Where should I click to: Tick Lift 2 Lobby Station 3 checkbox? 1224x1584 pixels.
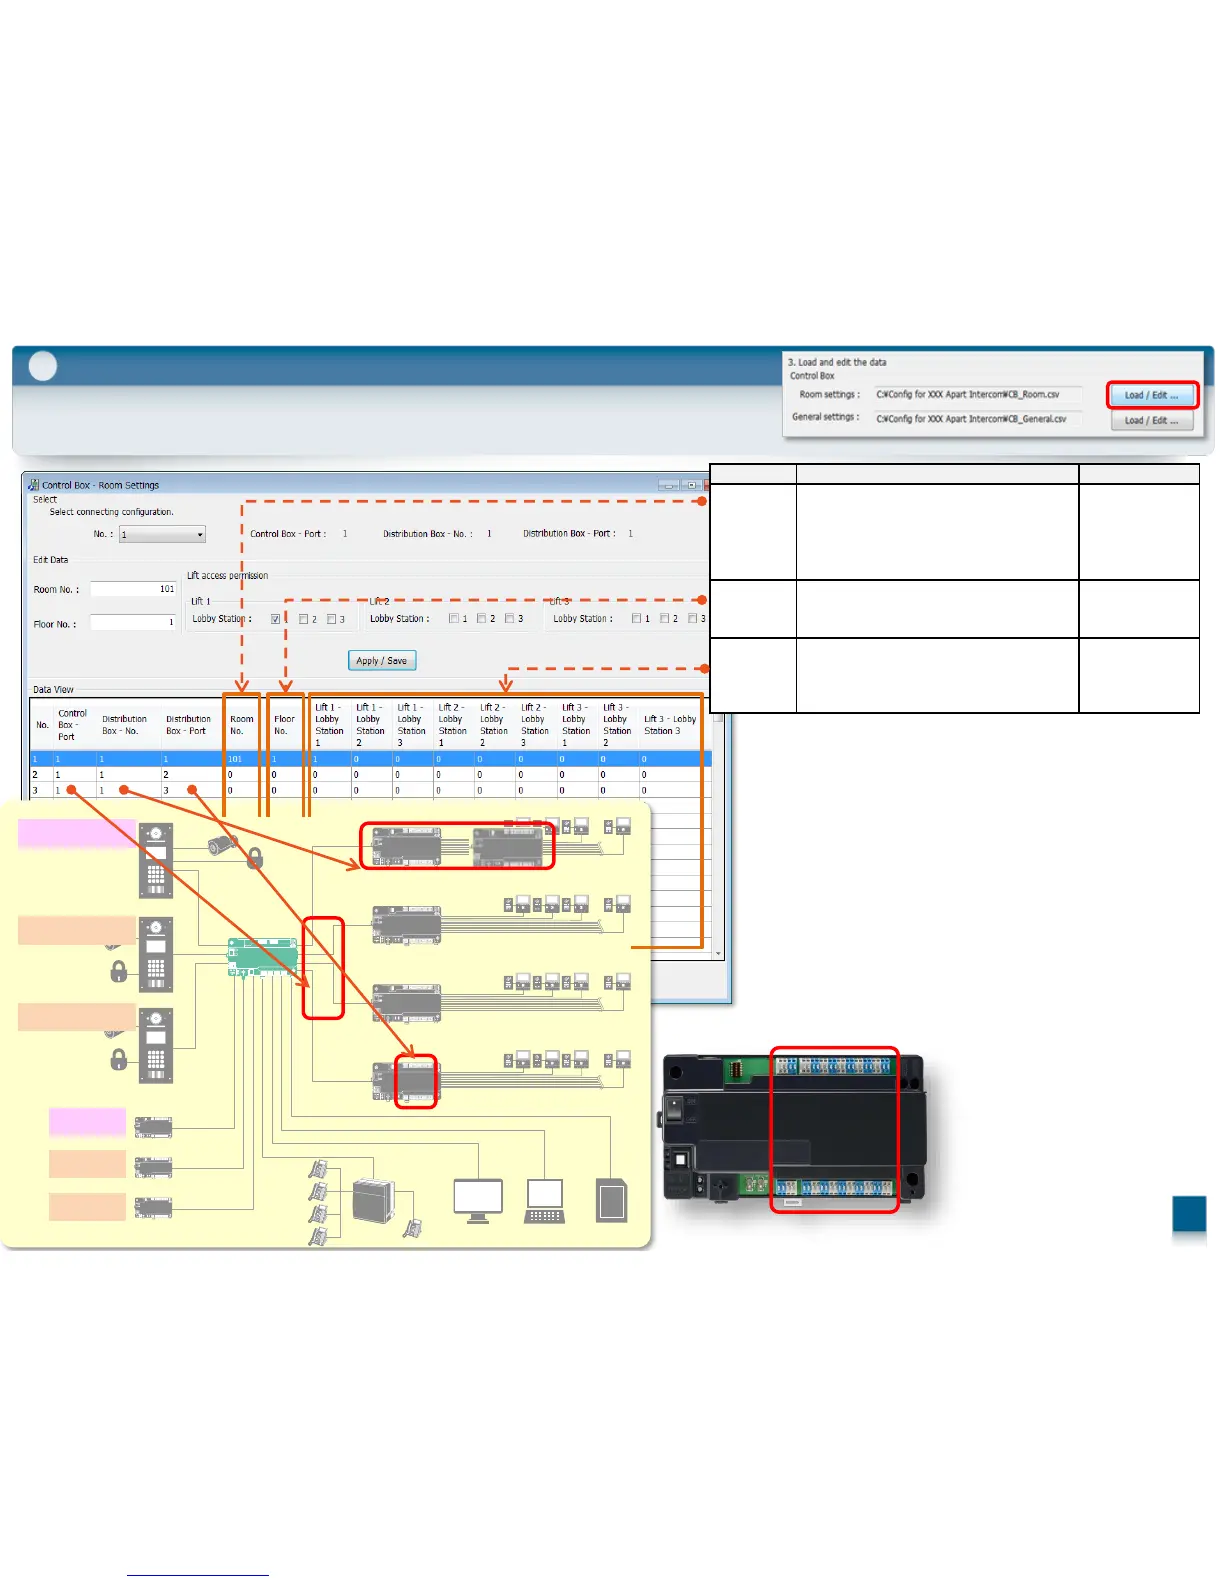pyautogui.click(x=510, y=619)
